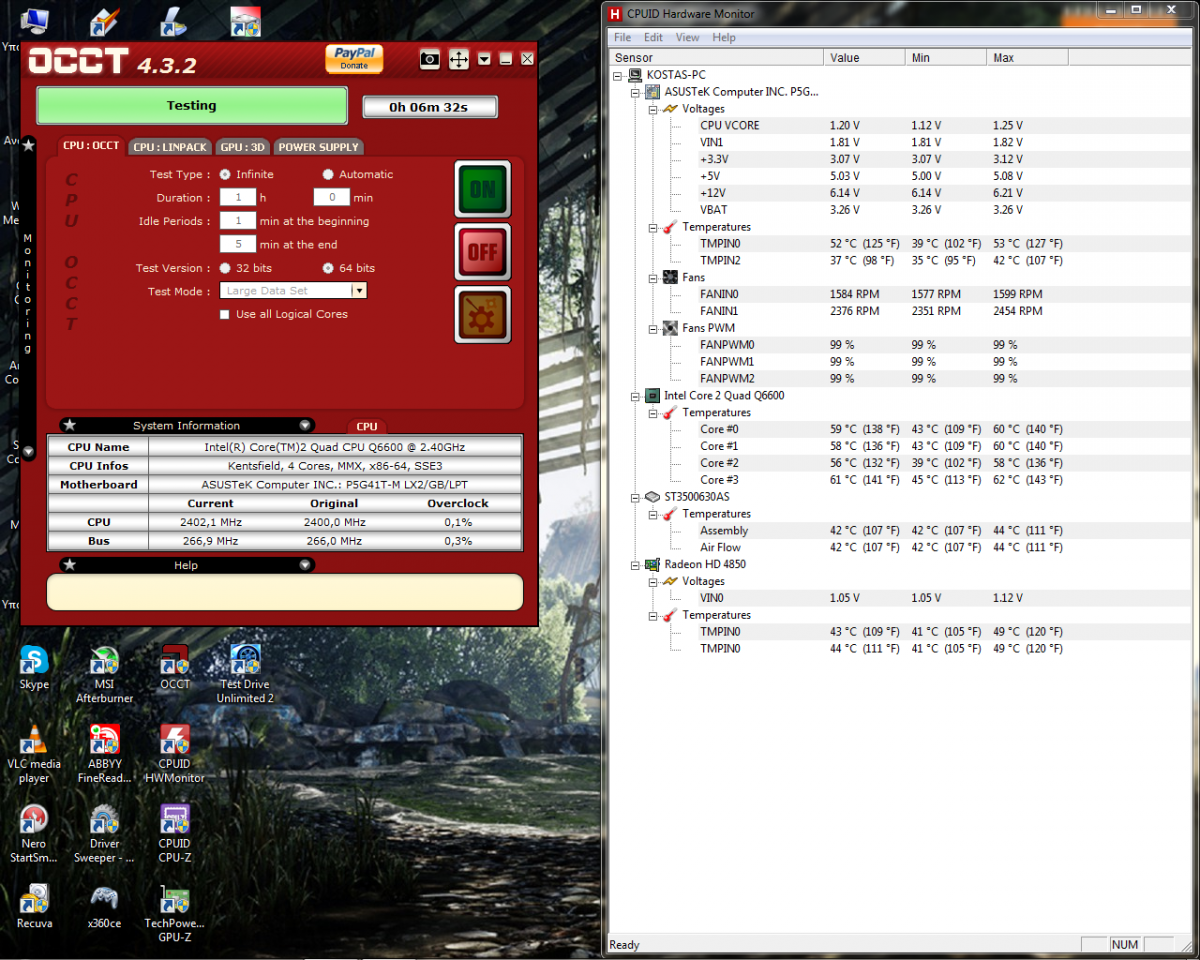Open the HWMonitor Edit menu
Image resolution: width=1200 pixels, height=960 pixels.
[653, 37]
